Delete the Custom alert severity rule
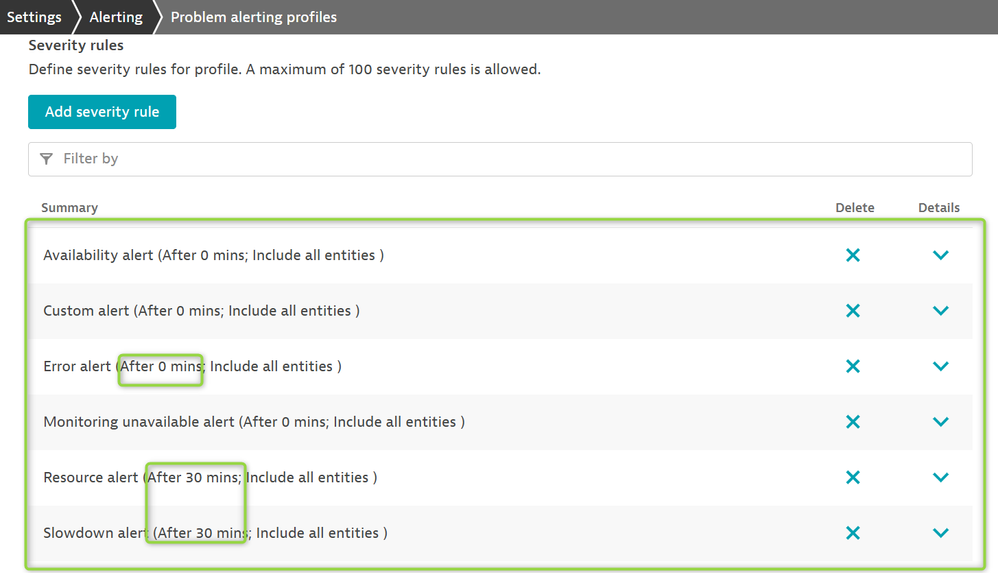Image resolution: width=998 pixels, height=573 pixels. [x=853, y=311]
